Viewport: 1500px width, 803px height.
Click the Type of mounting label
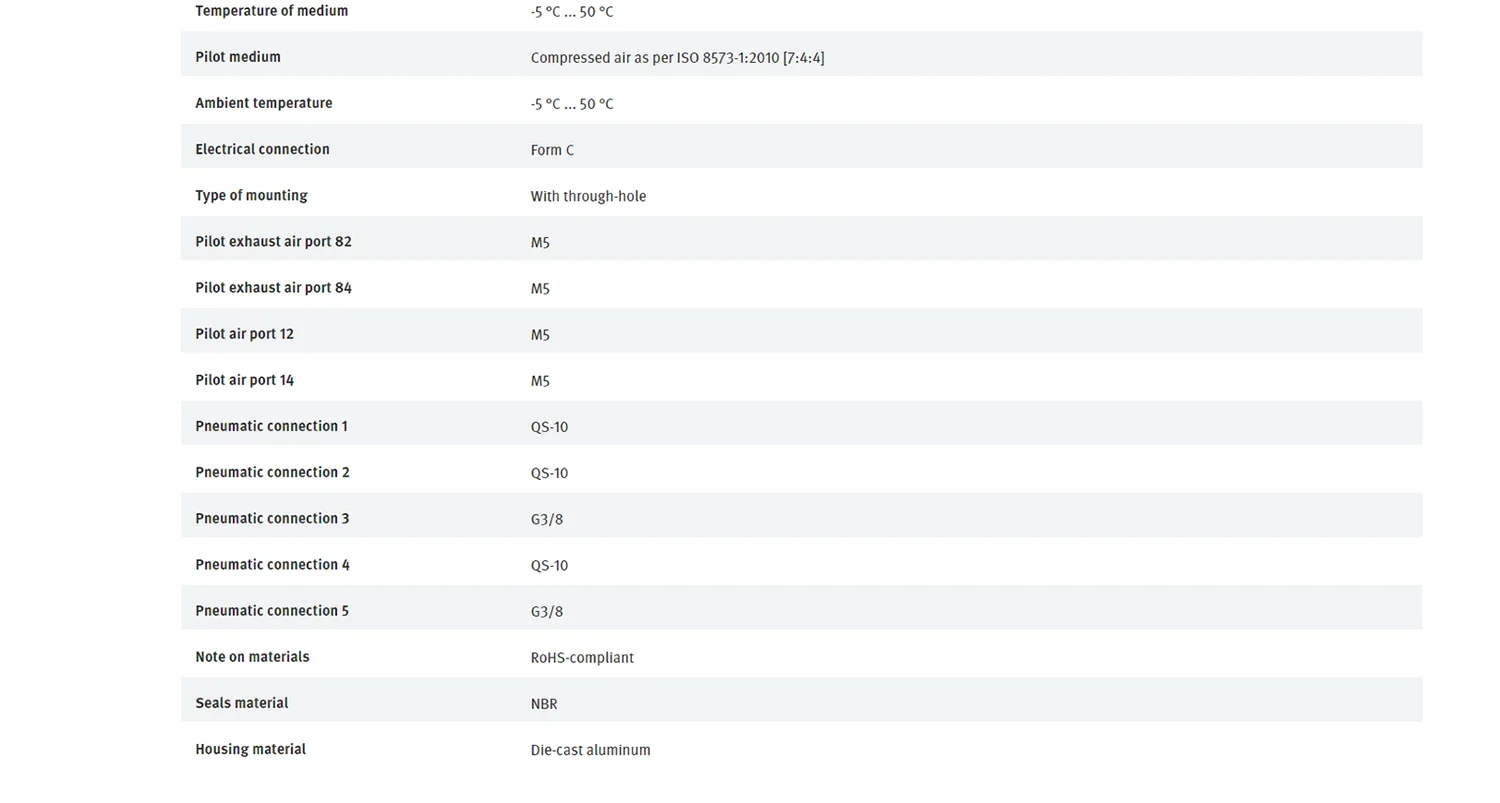pyautogui.click(x=251, y=196)
